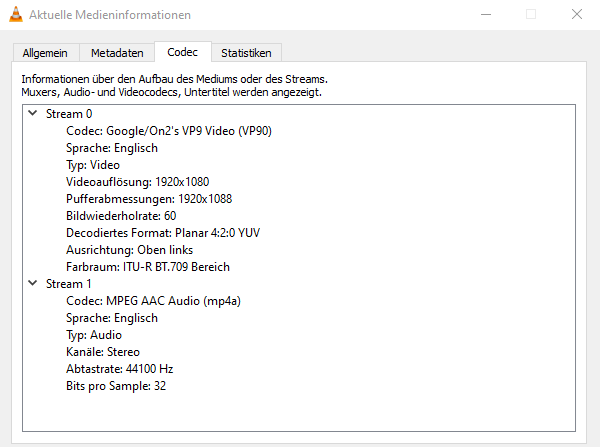600x447 pixels.
Task: Select the Abtastrate 44100 Hz row
Action: point(120,369)
